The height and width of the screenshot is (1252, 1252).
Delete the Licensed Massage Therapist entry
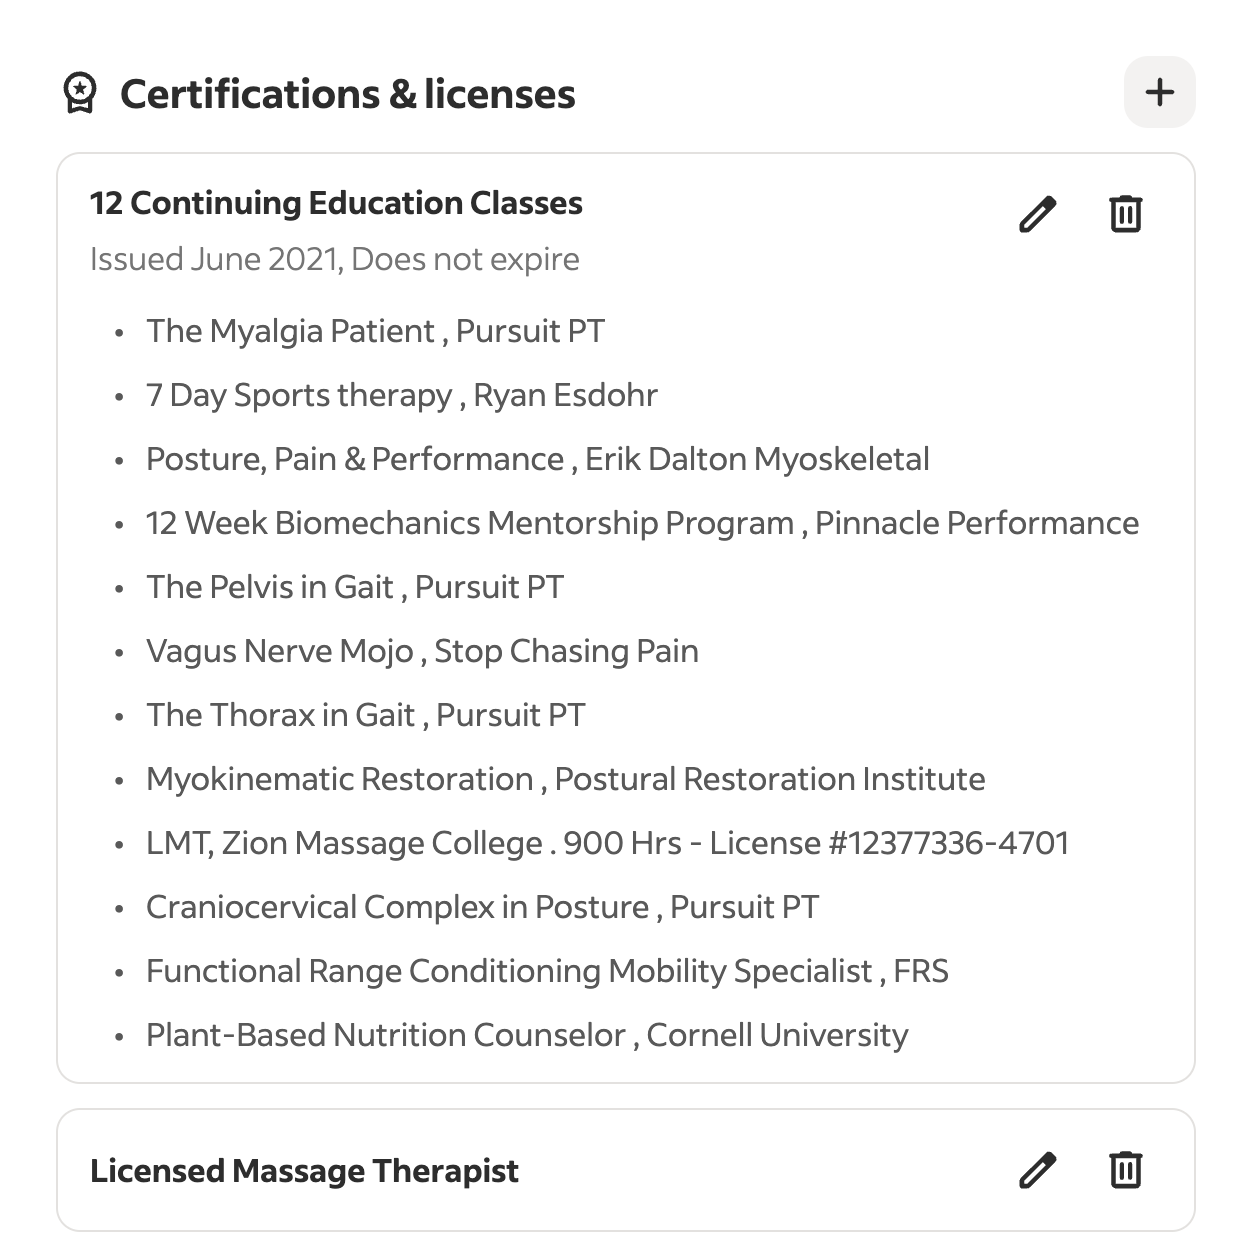(1125, 1170)
